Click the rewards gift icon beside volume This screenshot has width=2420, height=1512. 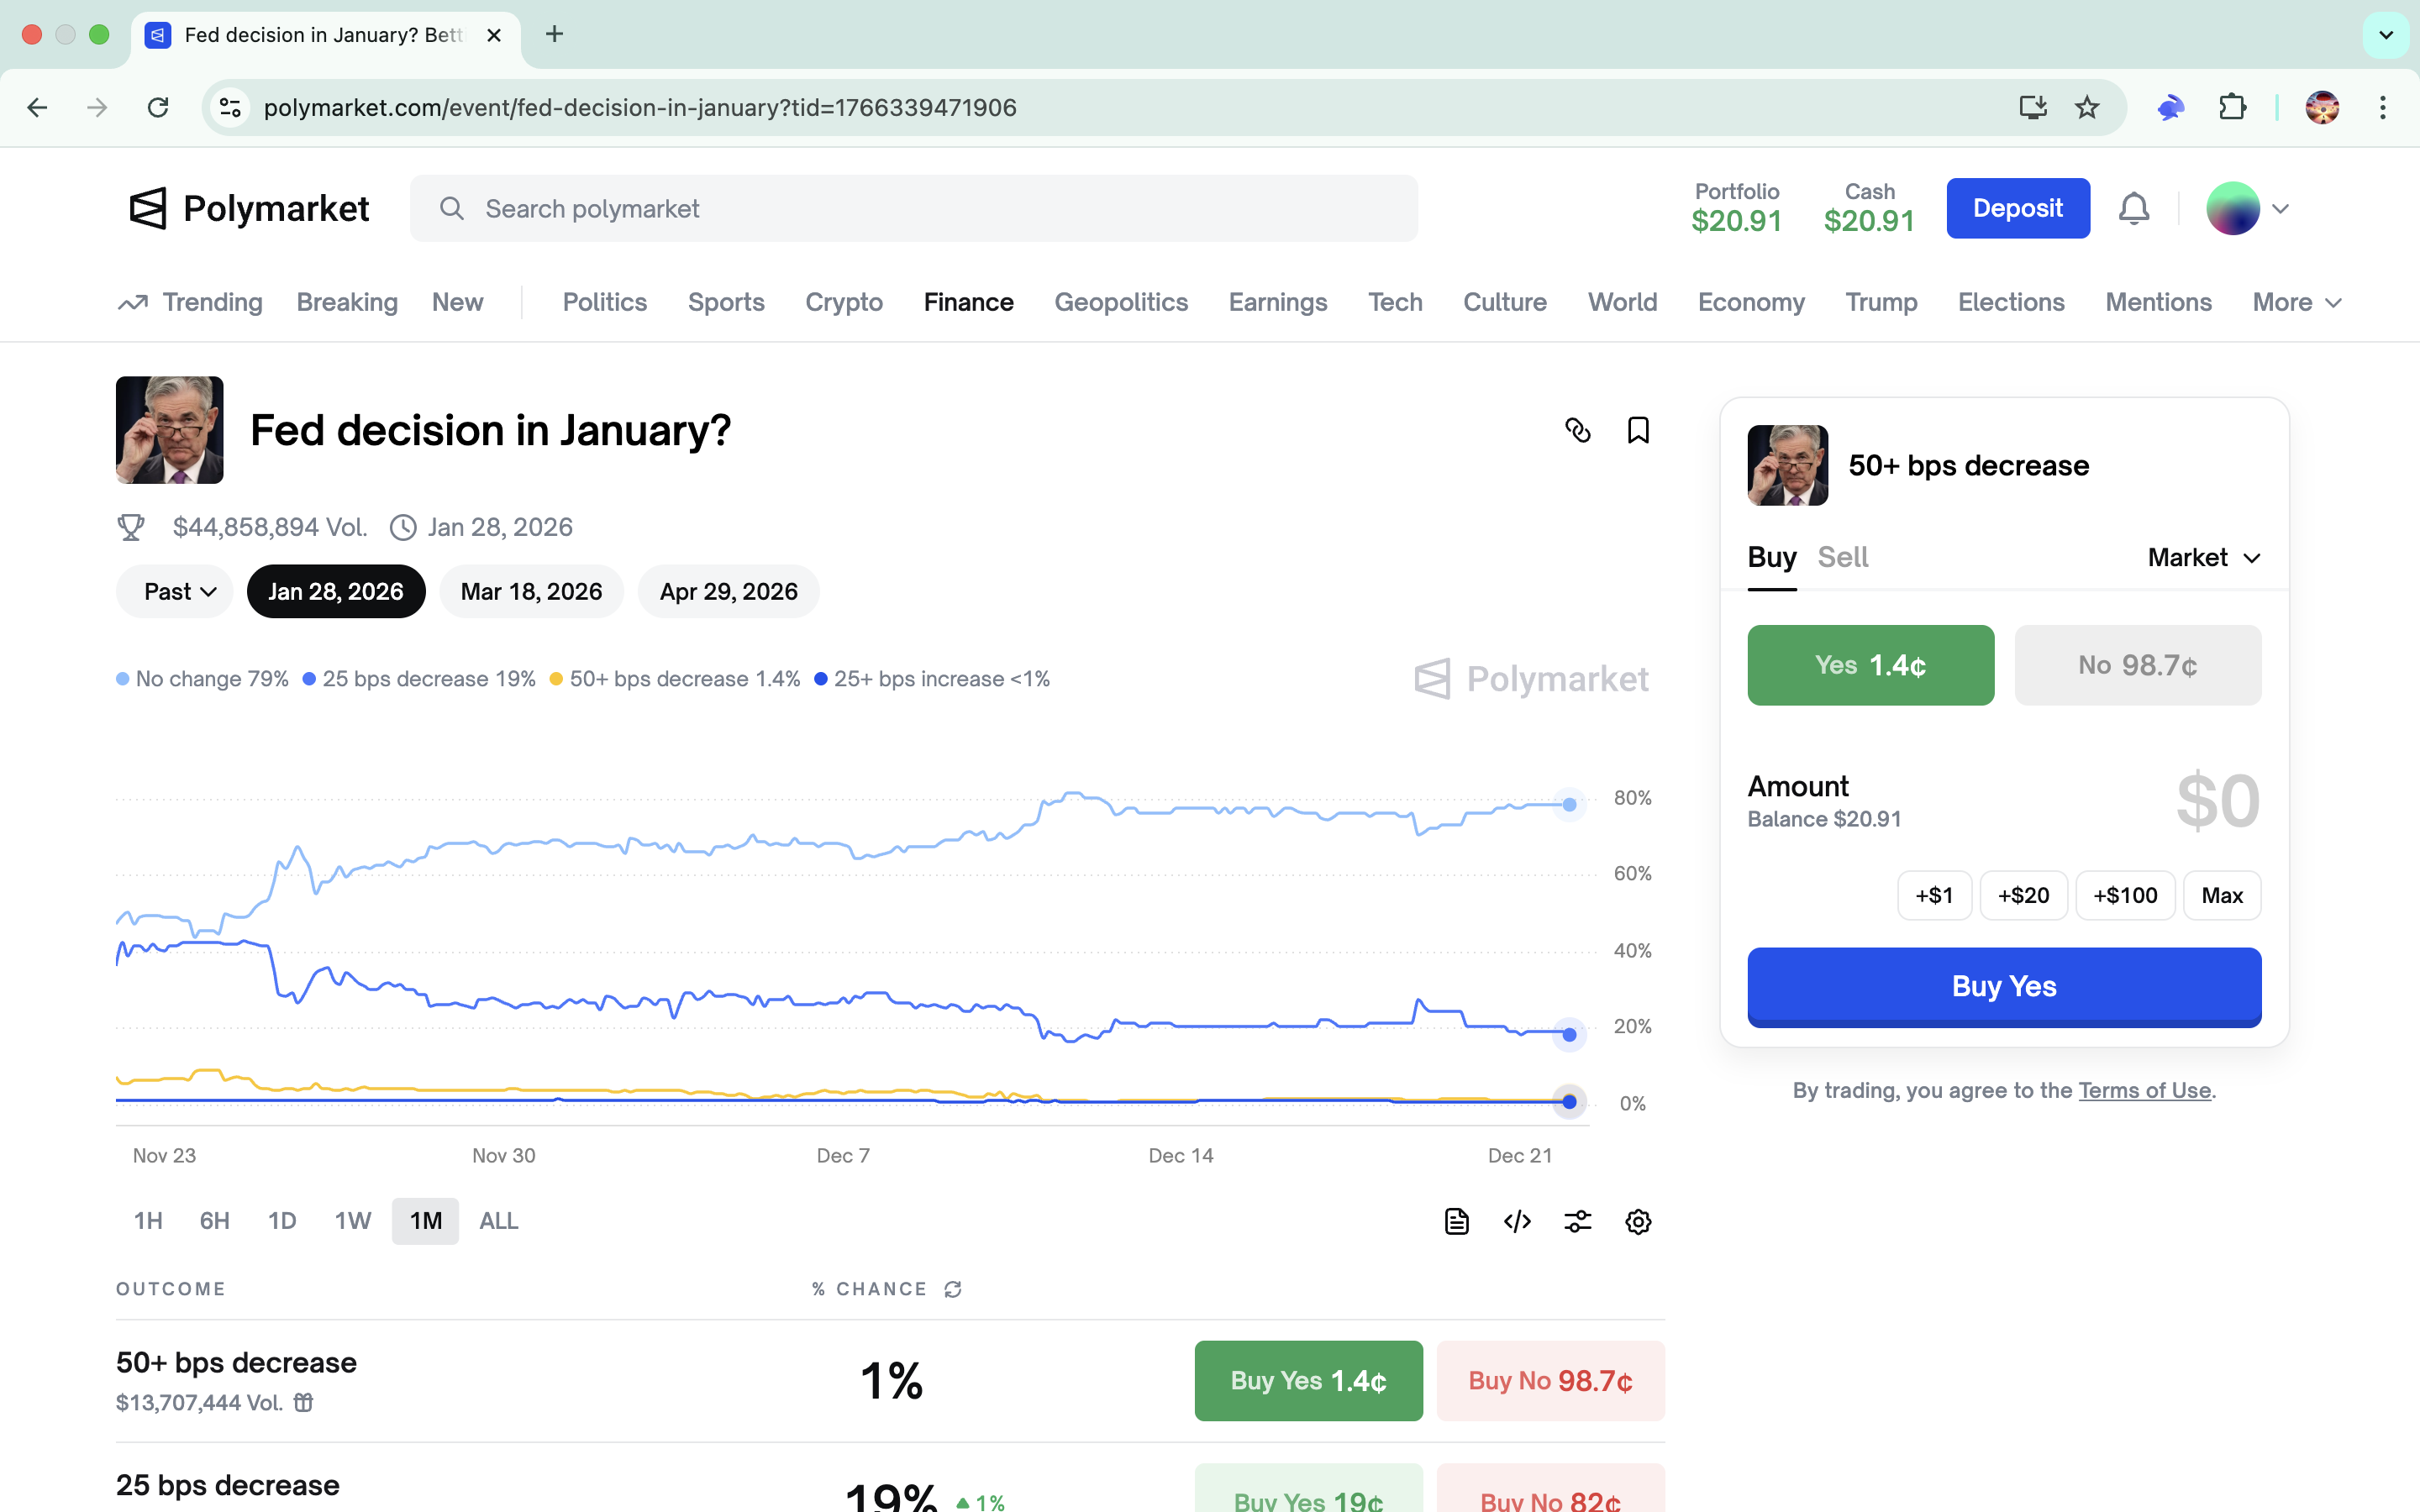pyautogui.click(x=303, y=1402)
